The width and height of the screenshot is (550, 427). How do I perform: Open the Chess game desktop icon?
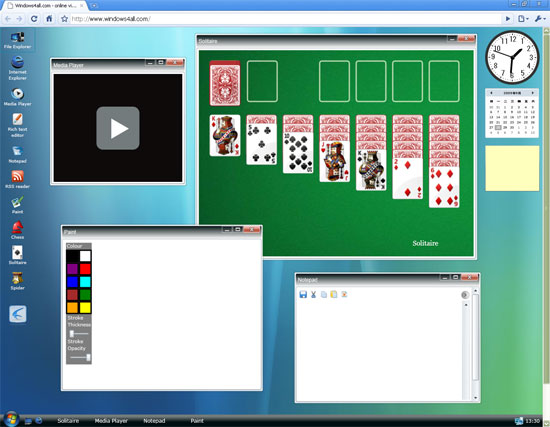click(x=18, y=230)
